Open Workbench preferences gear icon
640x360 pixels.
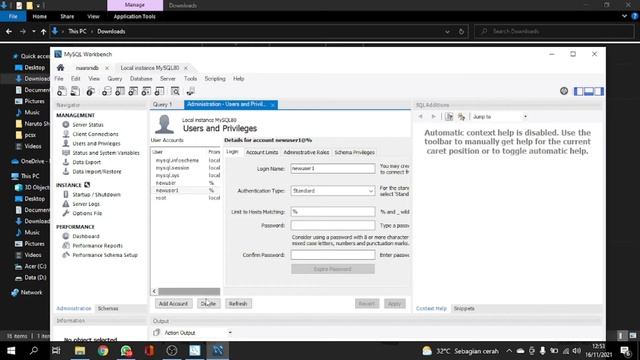coord(564,91)
